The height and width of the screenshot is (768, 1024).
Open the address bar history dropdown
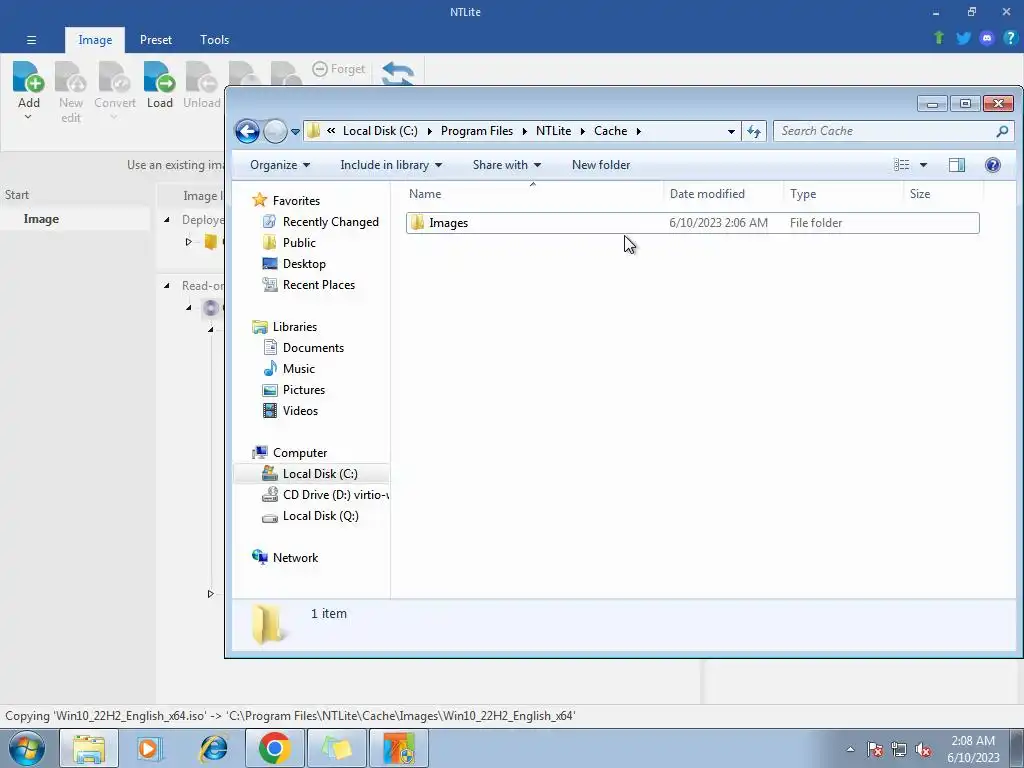point(731,131)
